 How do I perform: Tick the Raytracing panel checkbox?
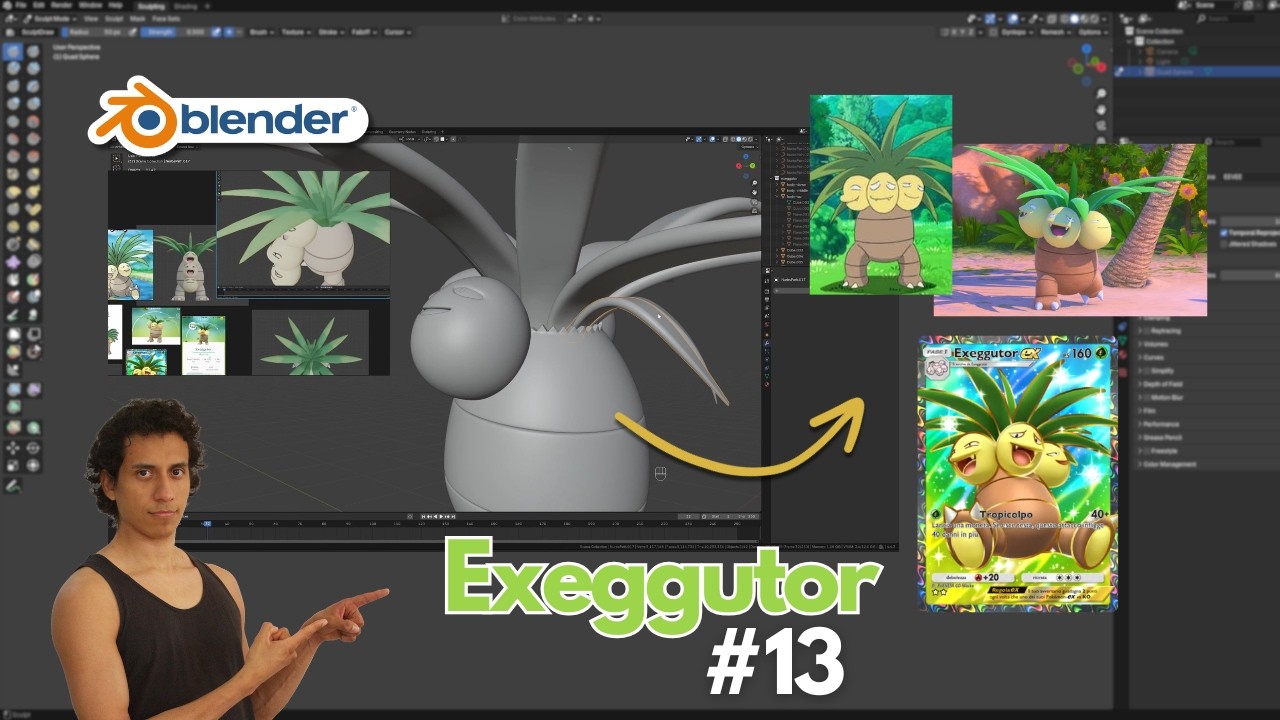coord(1147,331)
